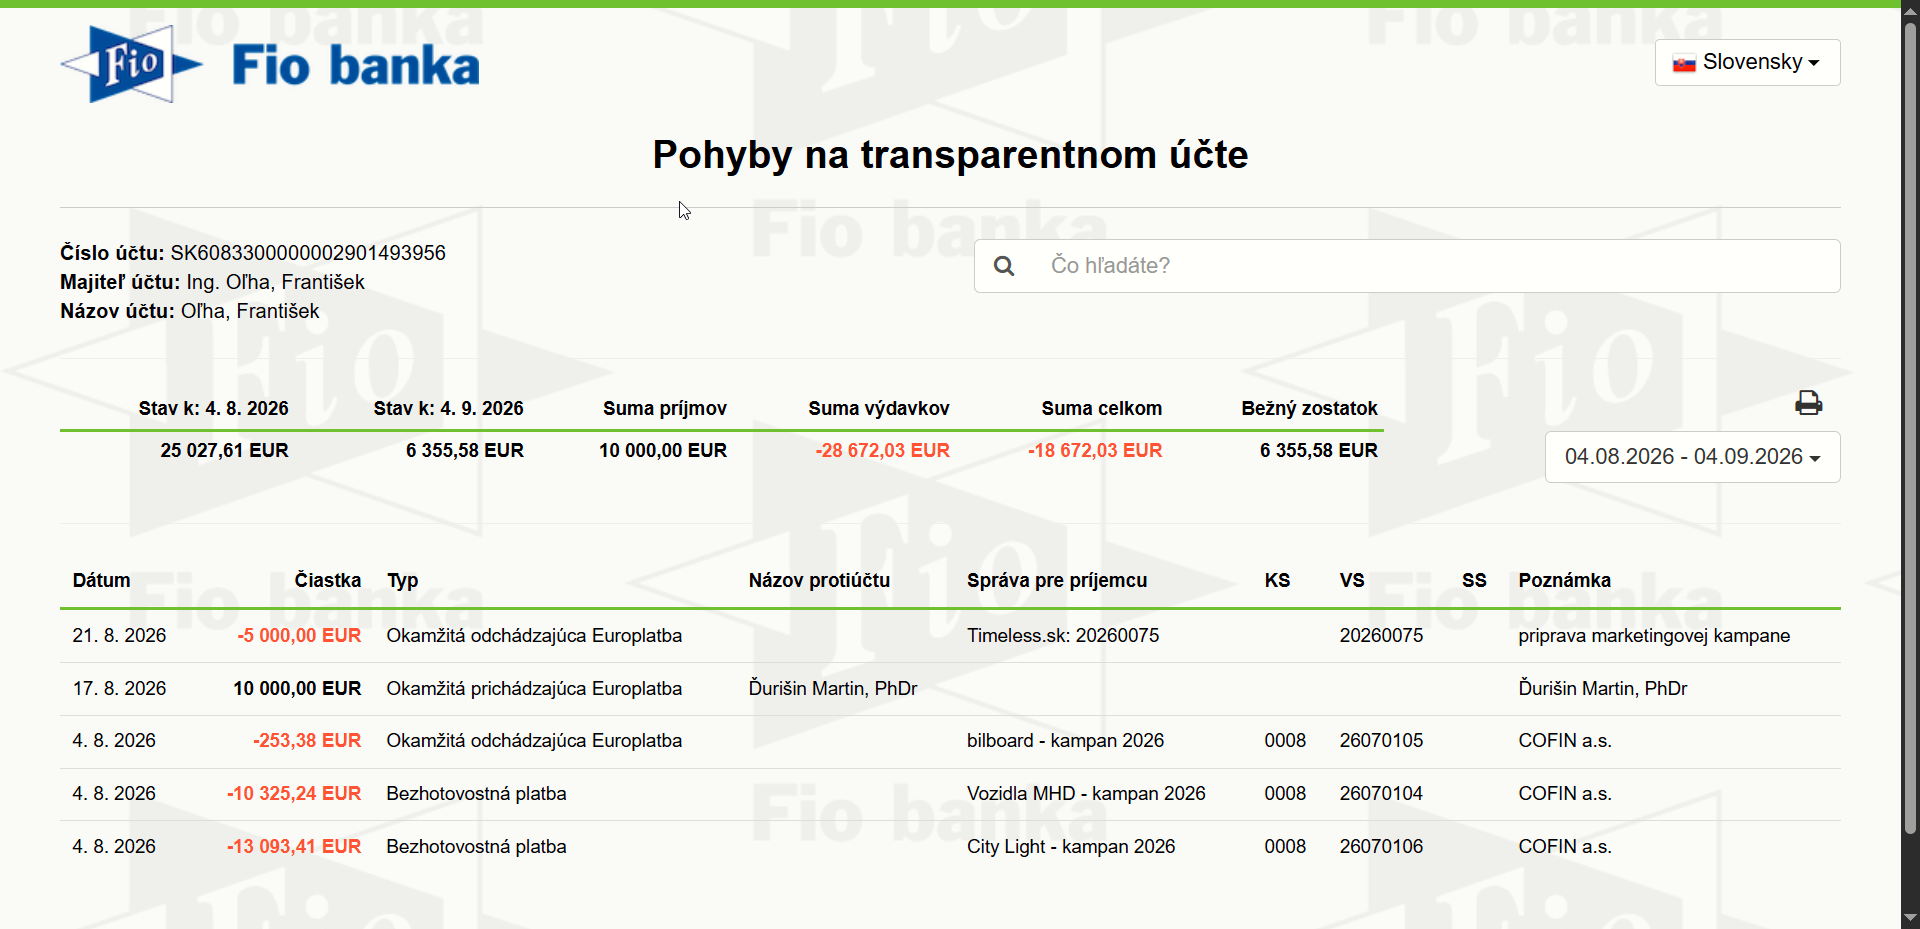Click the Slovak flag icon

point(1684,63)
